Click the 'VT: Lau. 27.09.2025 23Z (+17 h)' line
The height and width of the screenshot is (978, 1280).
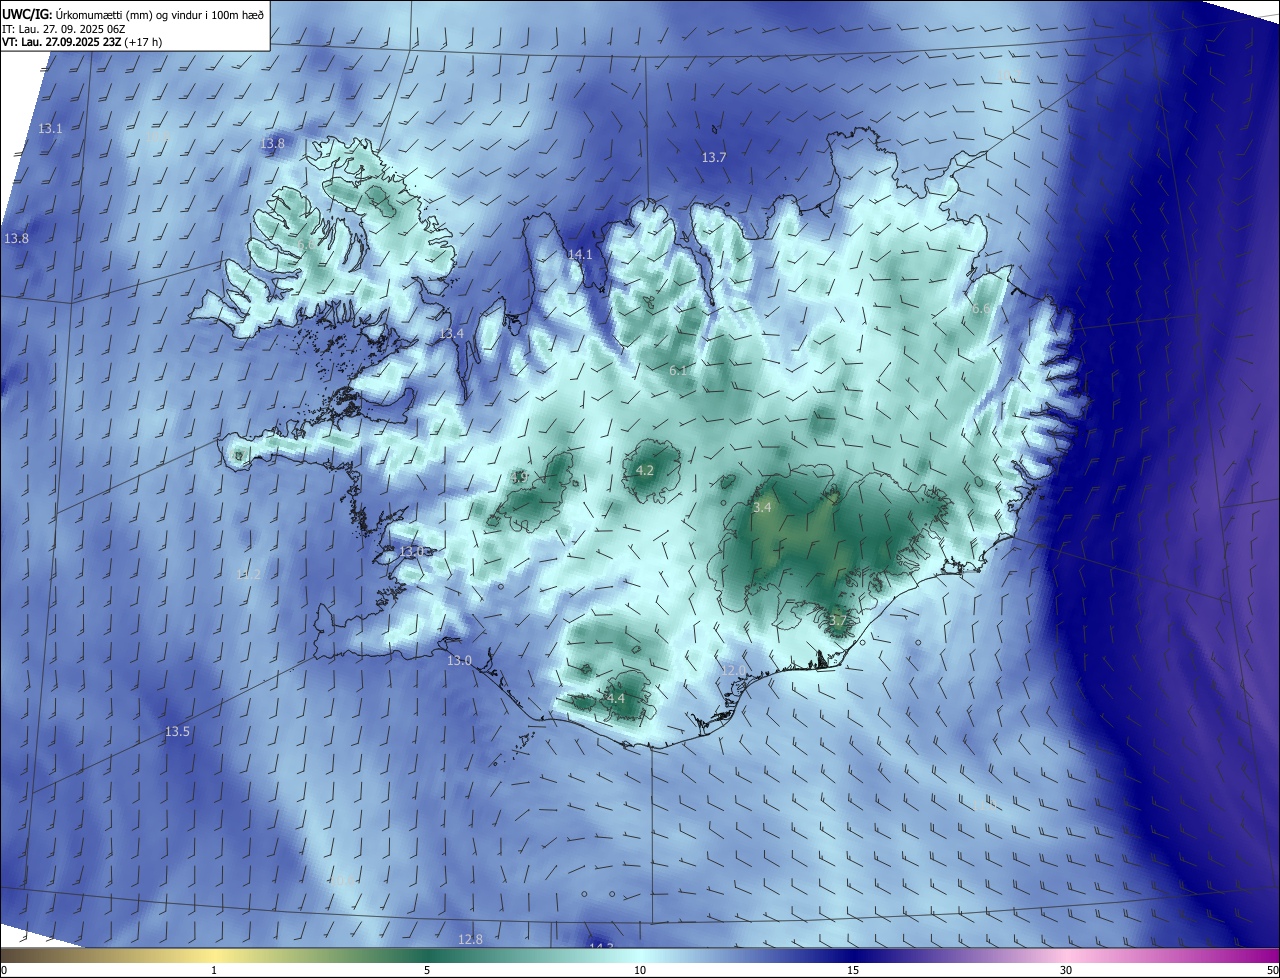pos(82,42)
